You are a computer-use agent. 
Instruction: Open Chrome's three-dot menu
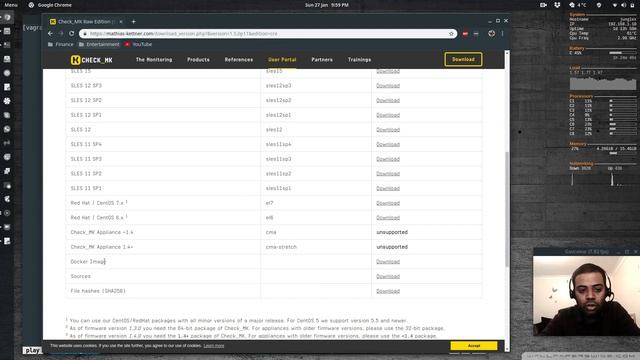coord(502,33)
